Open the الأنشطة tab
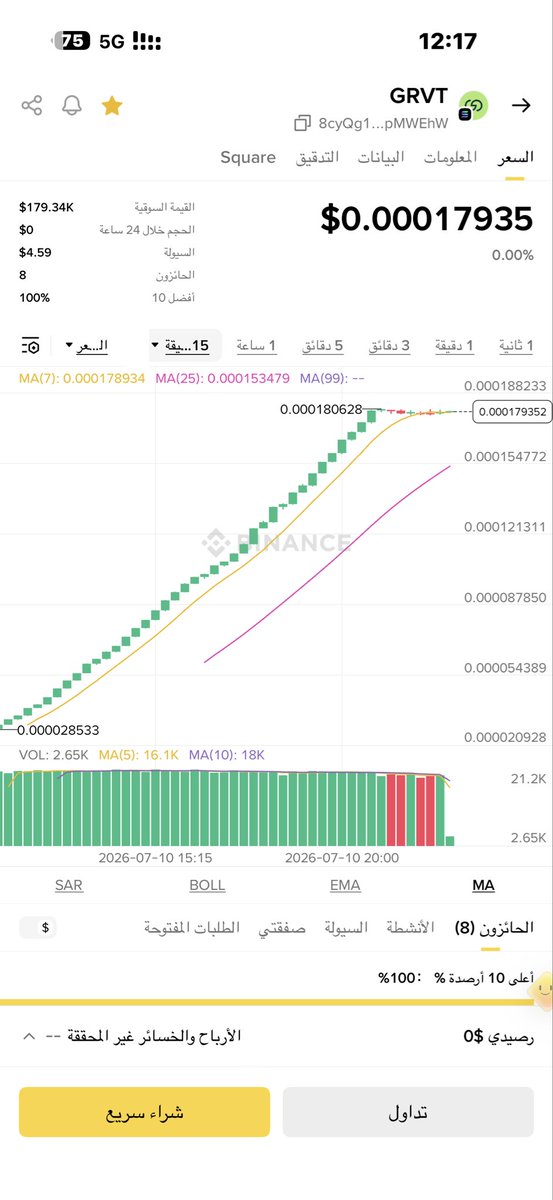Viewport: 553px width, 1200px height. tap(411, 927)
